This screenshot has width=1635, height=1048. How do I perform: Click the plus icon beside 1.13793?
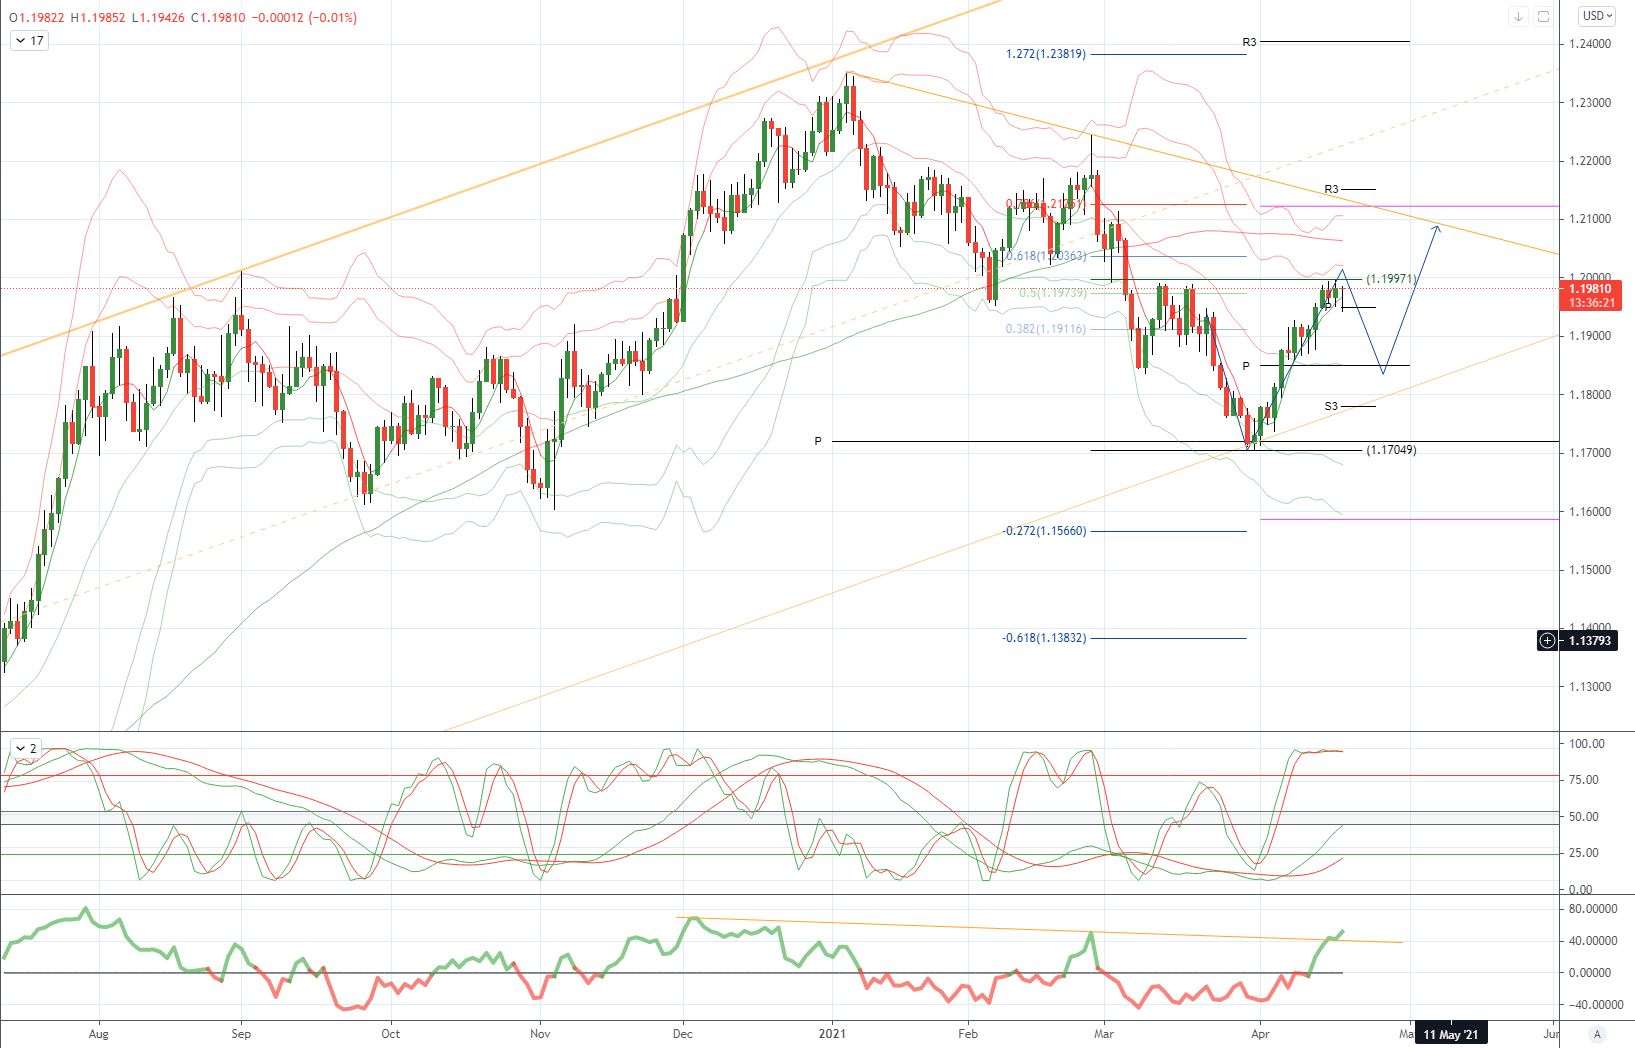tap(1547, 640)
